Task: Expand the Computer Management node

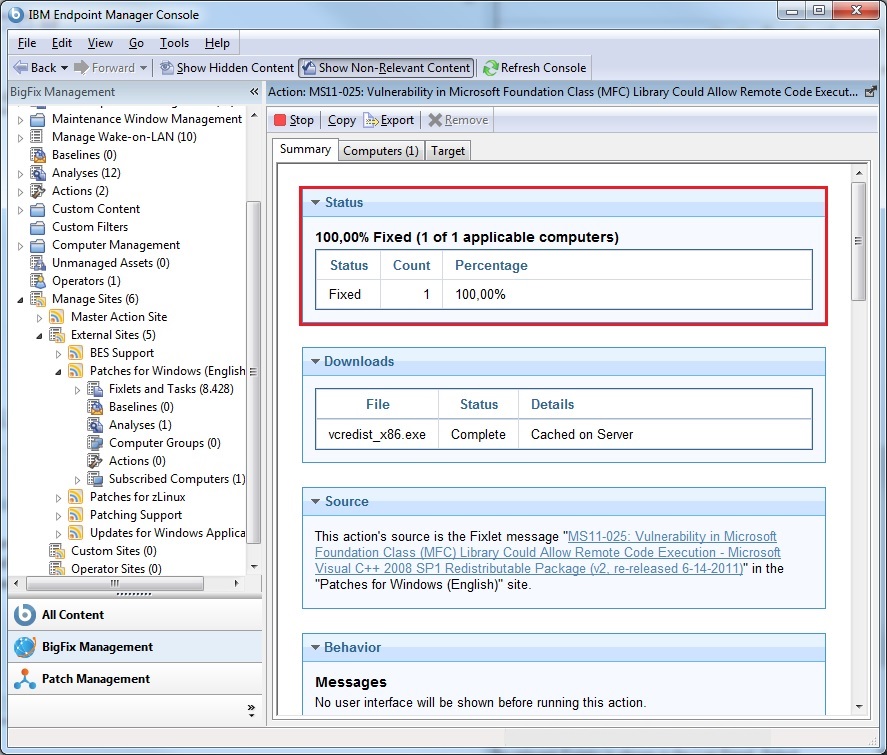Action: click(x=20, y=246)
